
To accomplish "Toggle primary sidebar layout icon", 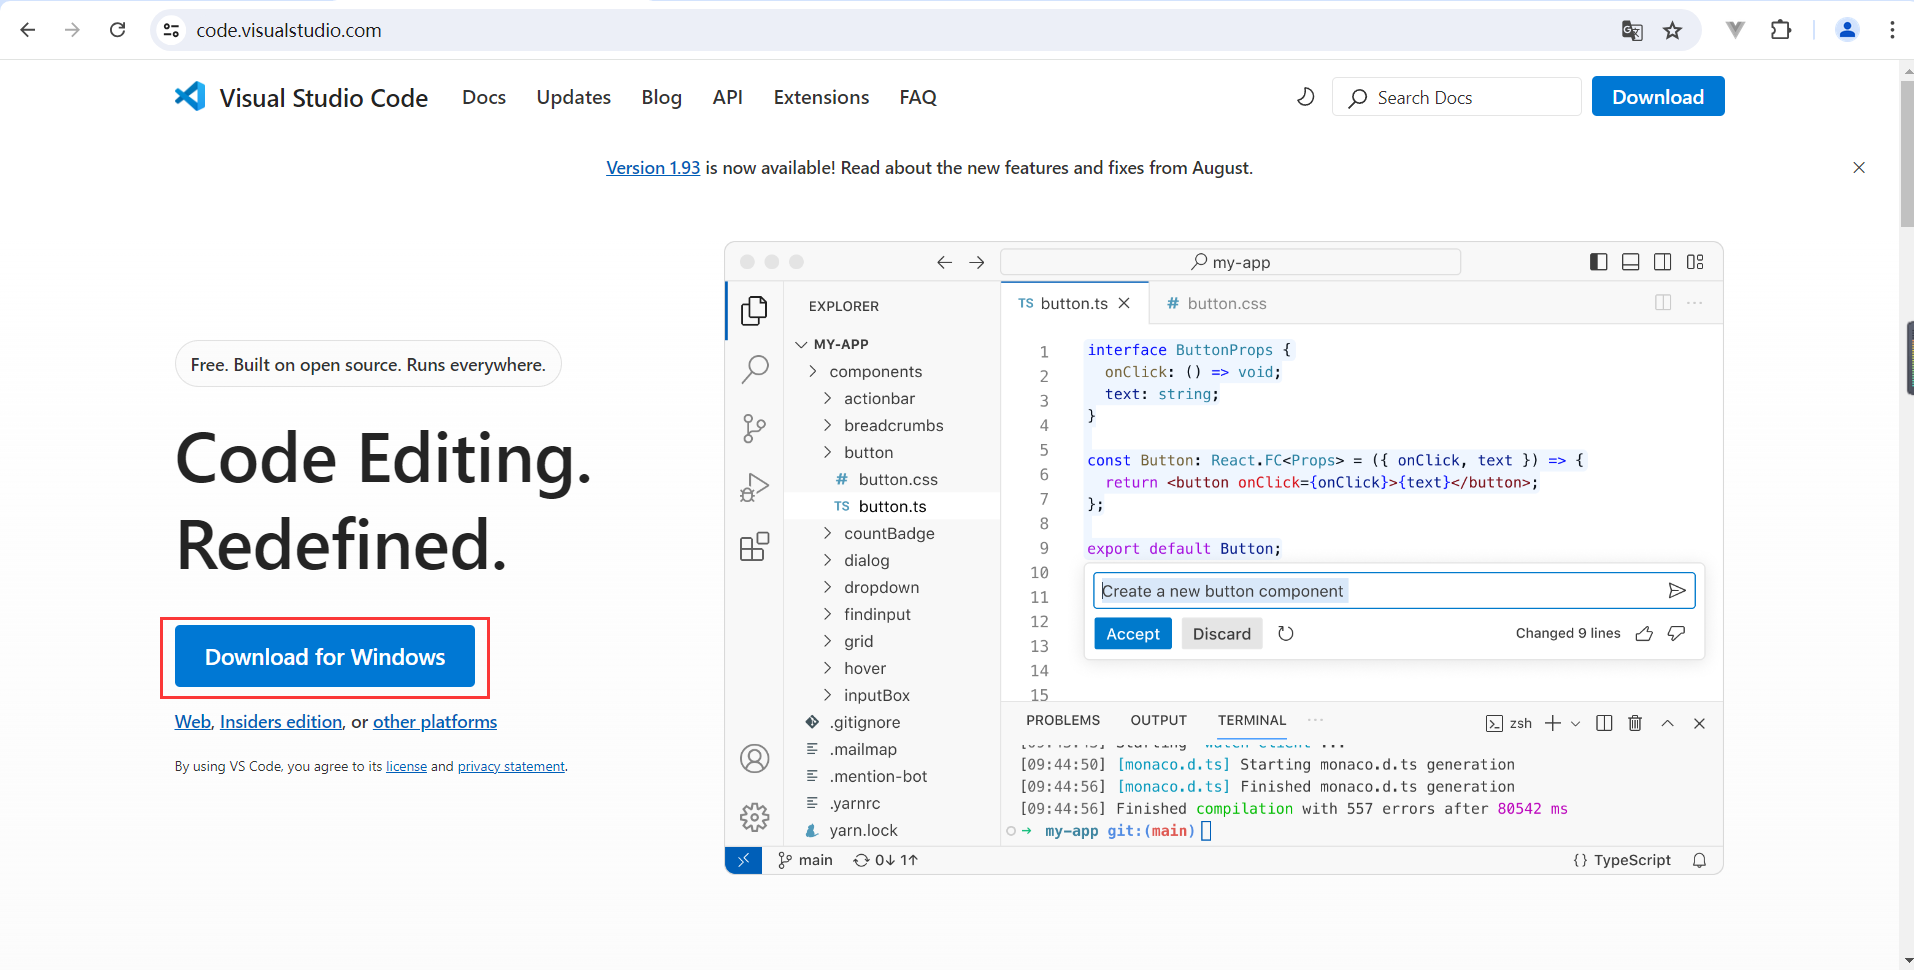I will 1599,262.
